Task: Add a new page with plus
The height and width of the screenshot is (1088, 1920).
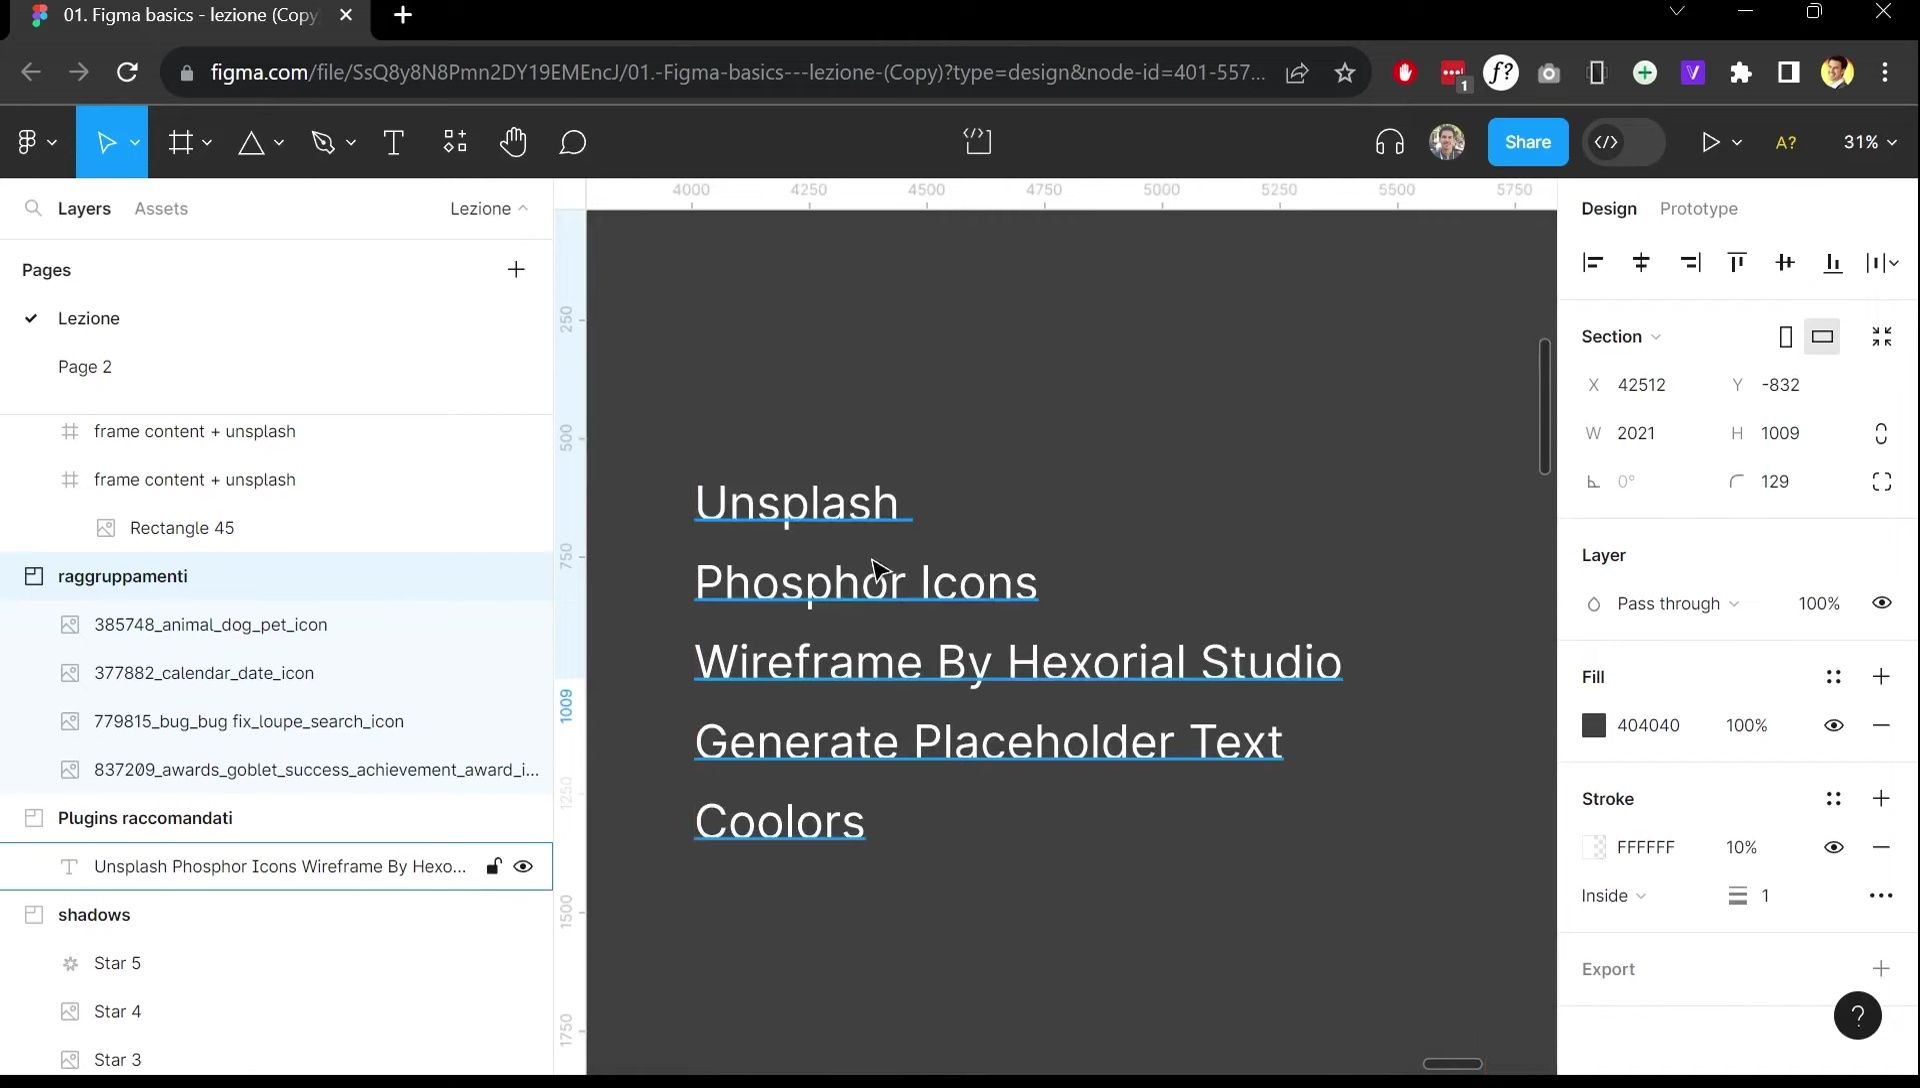Action: [516, 270]
